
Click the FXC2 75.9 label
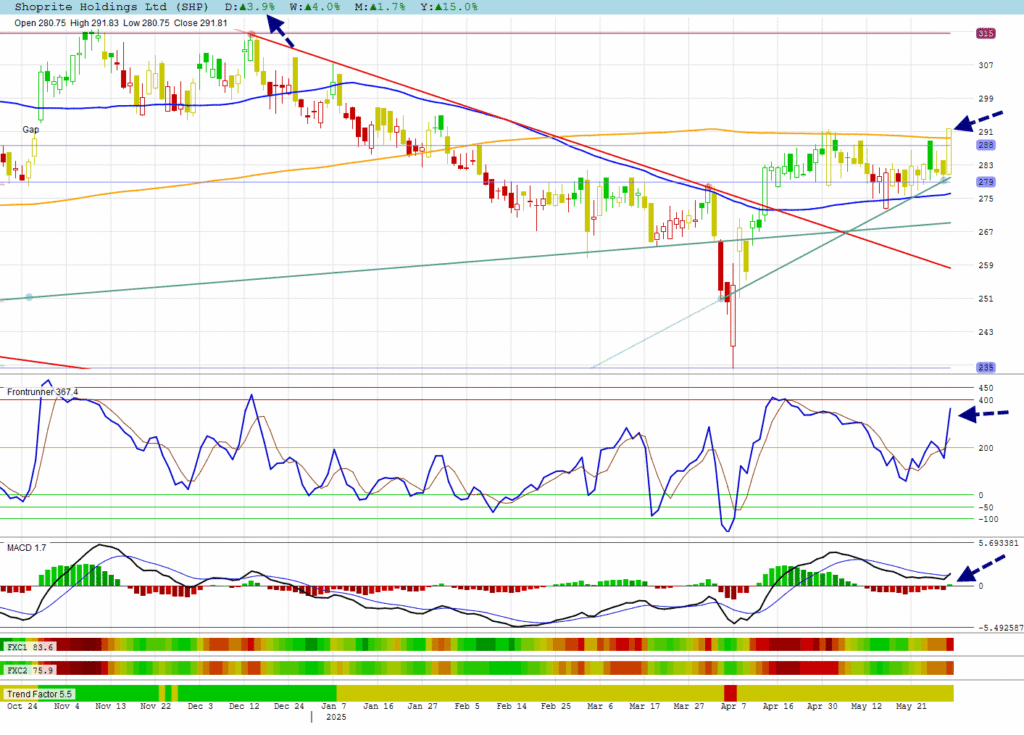pos(29,670)
